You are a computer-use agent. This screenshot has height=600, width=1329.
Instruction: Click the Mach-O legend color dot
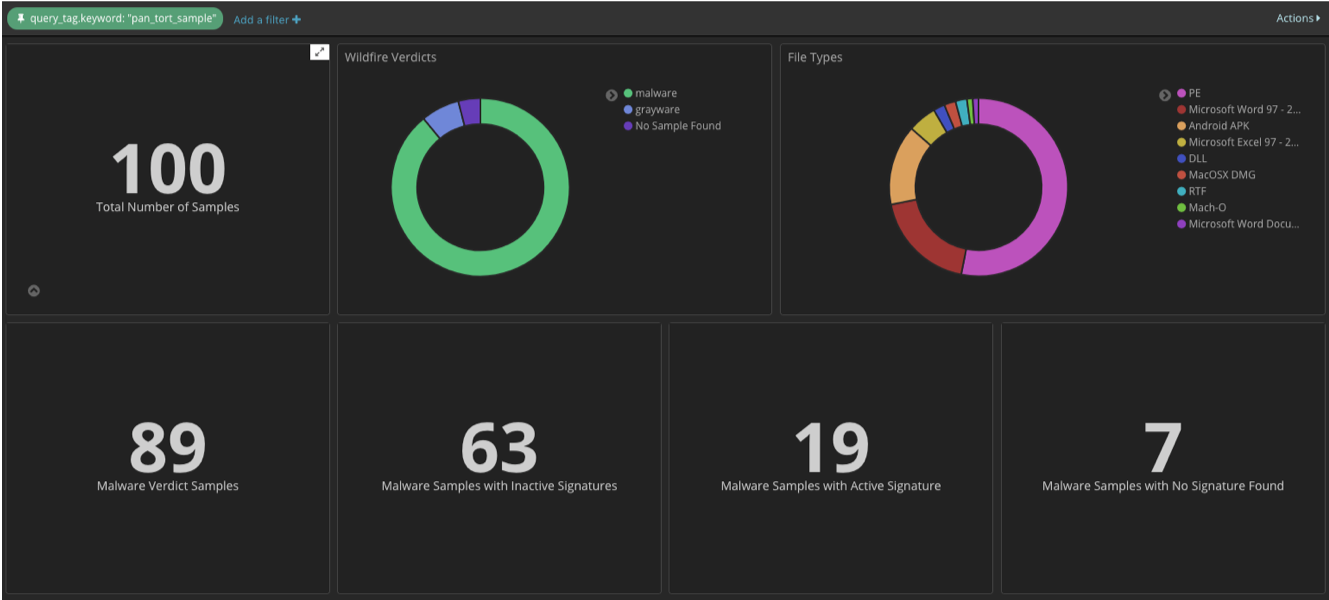(x=1181, y=208)
